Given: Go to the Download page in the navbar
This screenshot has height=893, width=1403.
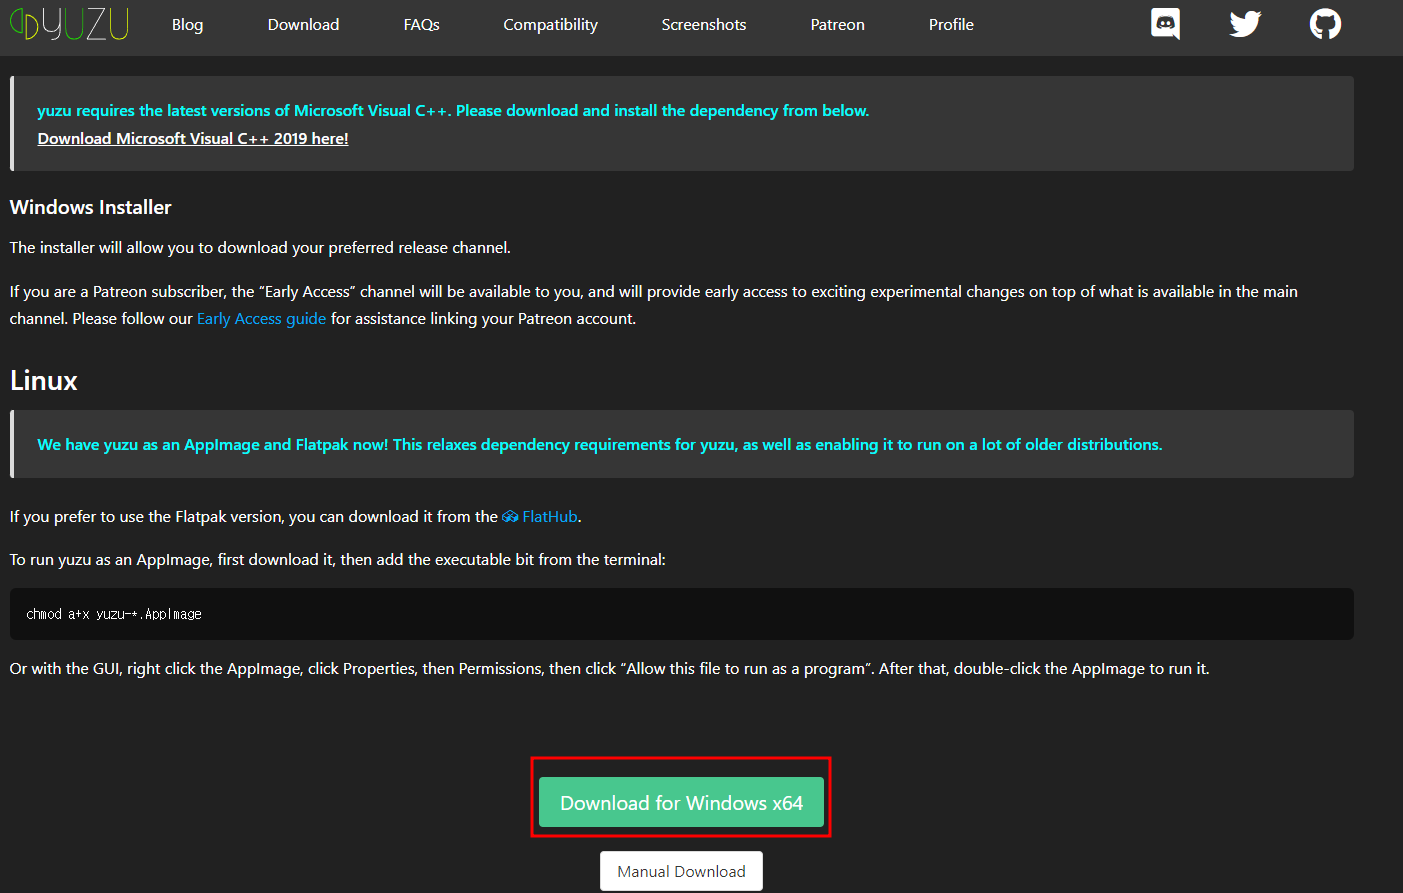Looking at the screenshot, I should 303,24.
